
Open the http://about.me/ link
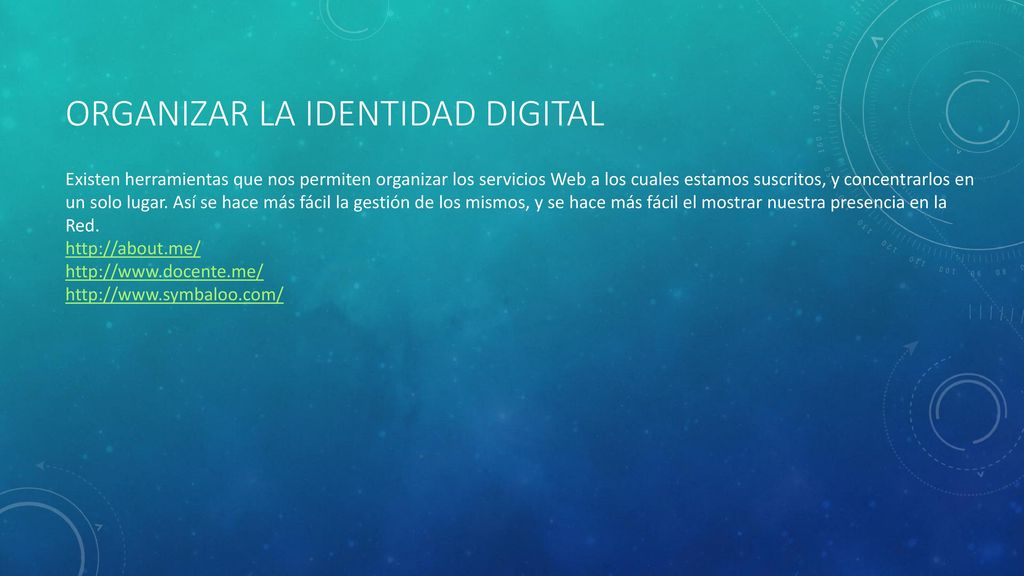coord(133,249)
